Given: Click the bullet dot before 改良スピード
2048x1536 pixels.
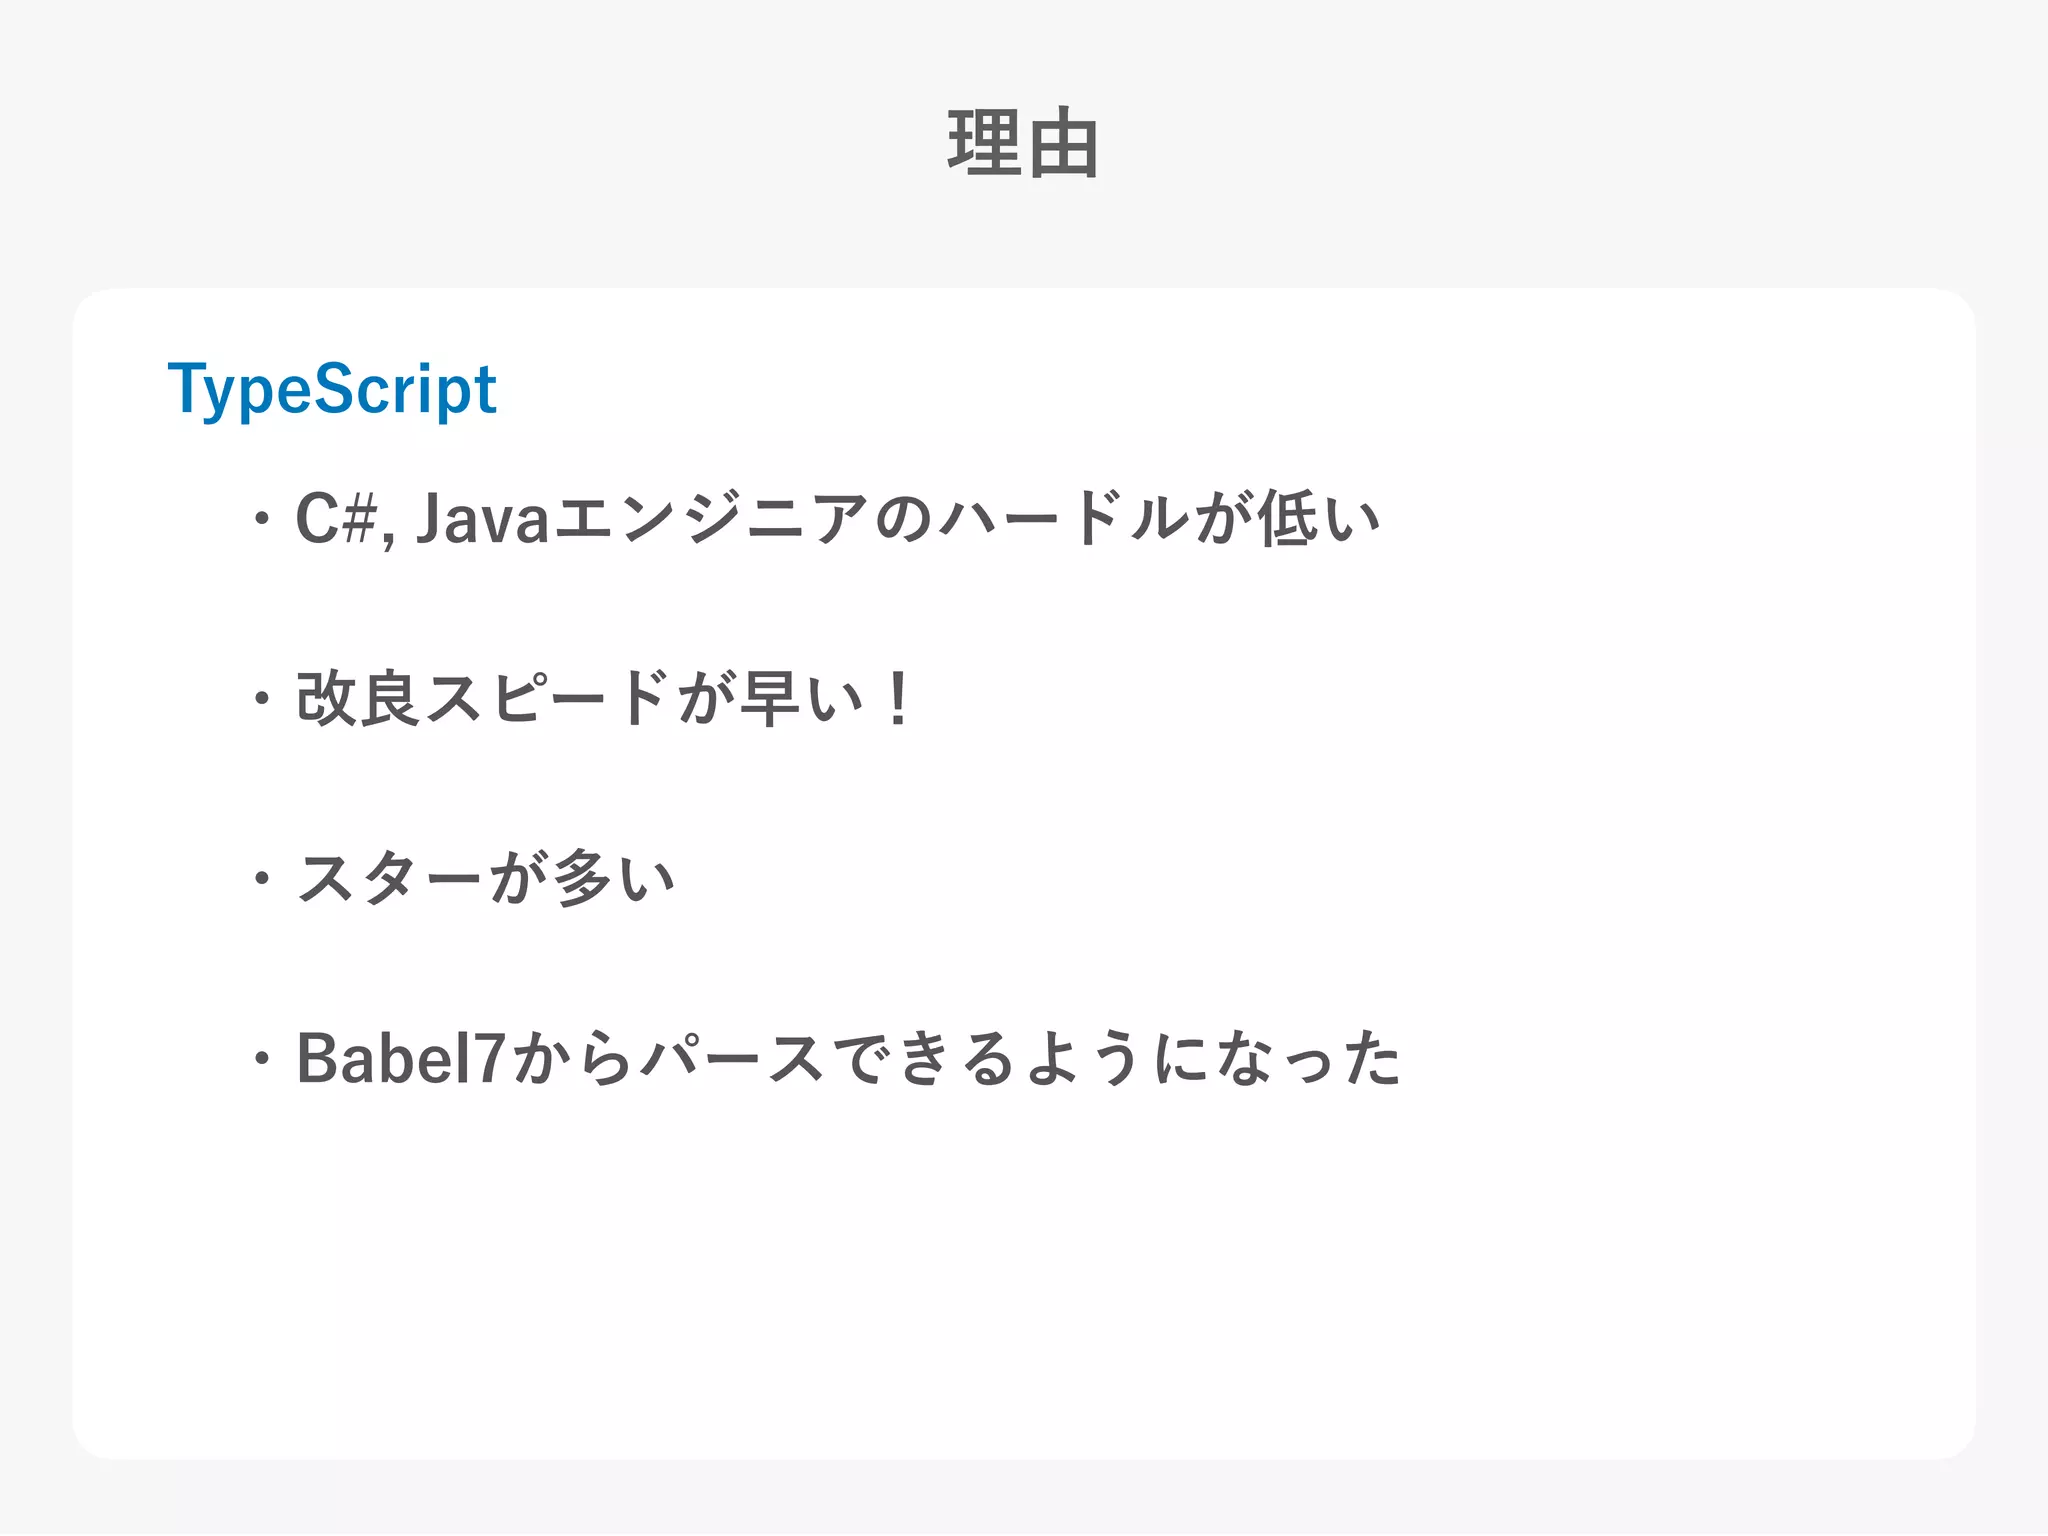Looking at the screenshot, I should click(261, 698).
